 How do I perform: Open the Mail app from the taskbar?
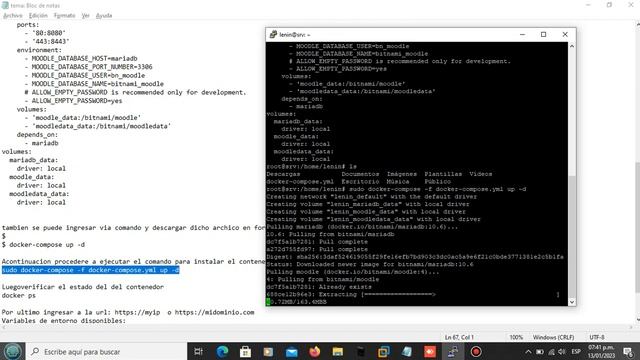[291, 351]
